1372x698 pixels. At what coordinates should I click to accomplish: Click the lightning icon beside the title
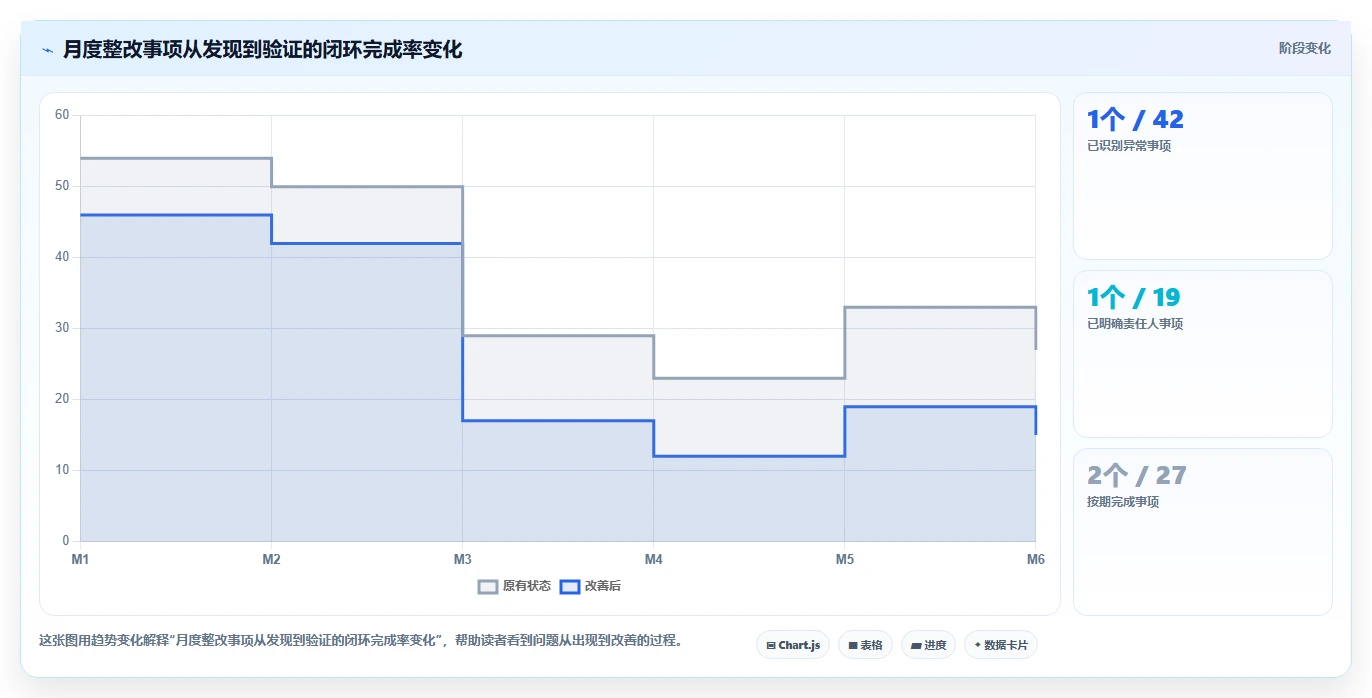click(x=47, y=50)
